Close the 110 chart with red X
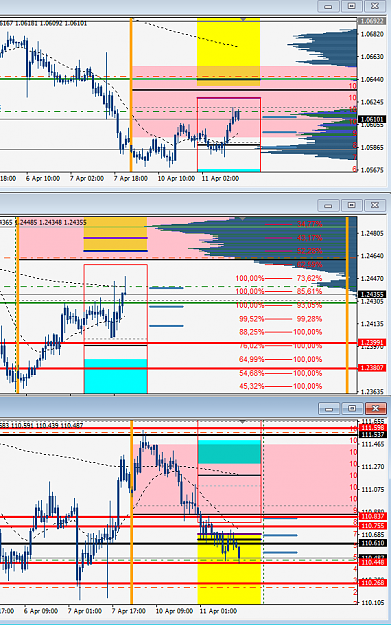 coord(375,409)
